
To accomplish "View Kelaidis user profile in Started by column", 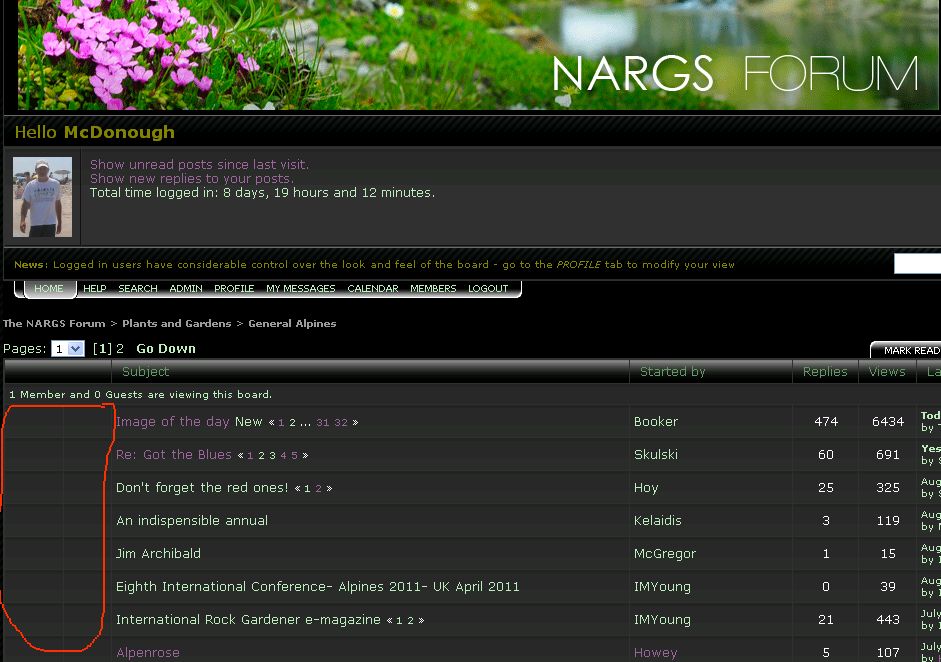I will point(660,520).
